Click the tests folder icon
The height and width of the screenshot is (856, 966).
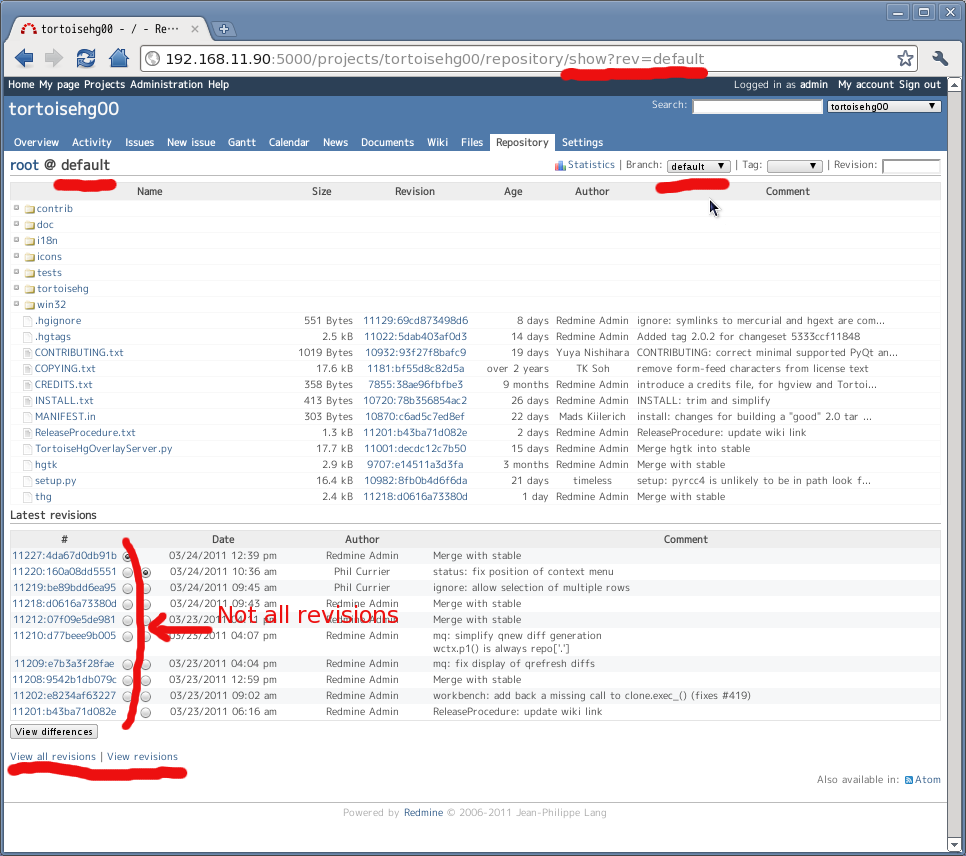tap(30, 273)
